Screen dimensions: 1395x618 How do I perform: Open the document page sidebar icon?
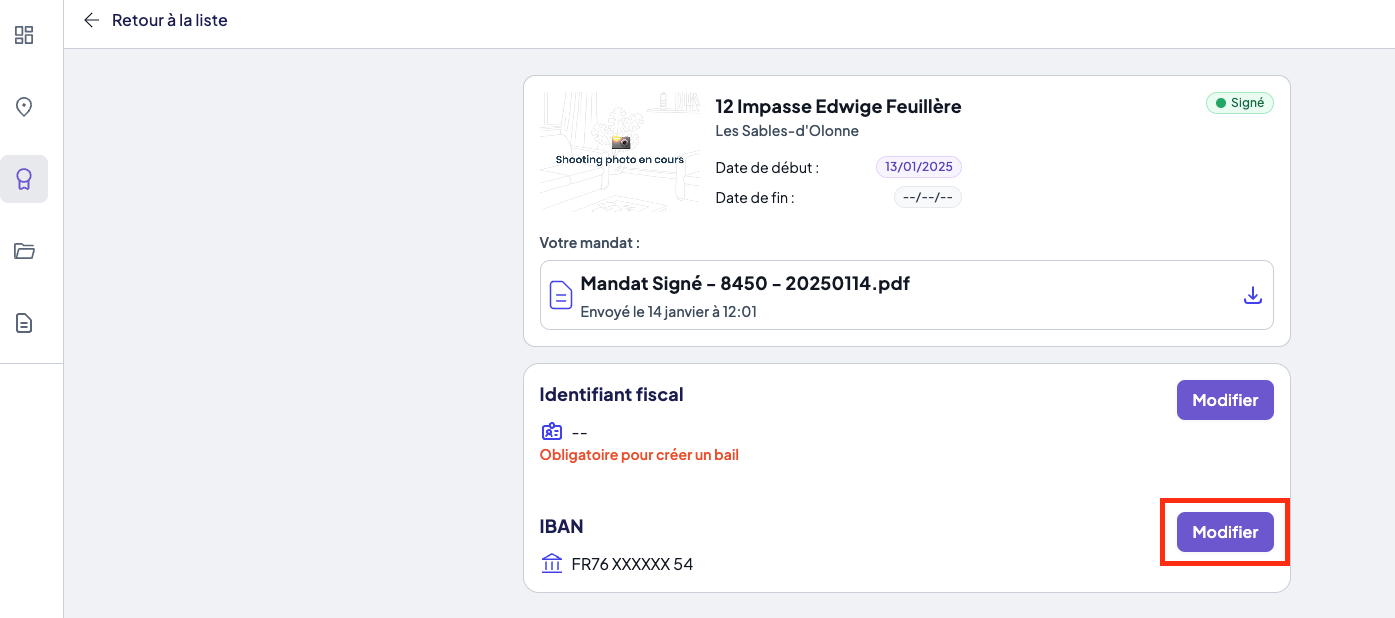tap(24, 323)
